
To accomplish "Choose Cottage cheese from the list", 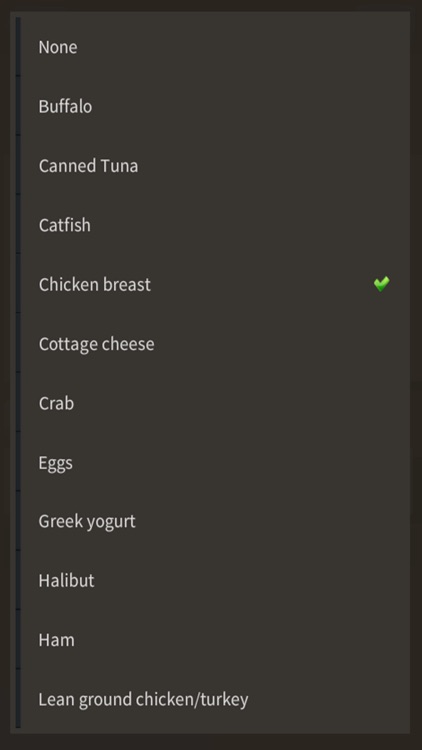I will point(211,343).
